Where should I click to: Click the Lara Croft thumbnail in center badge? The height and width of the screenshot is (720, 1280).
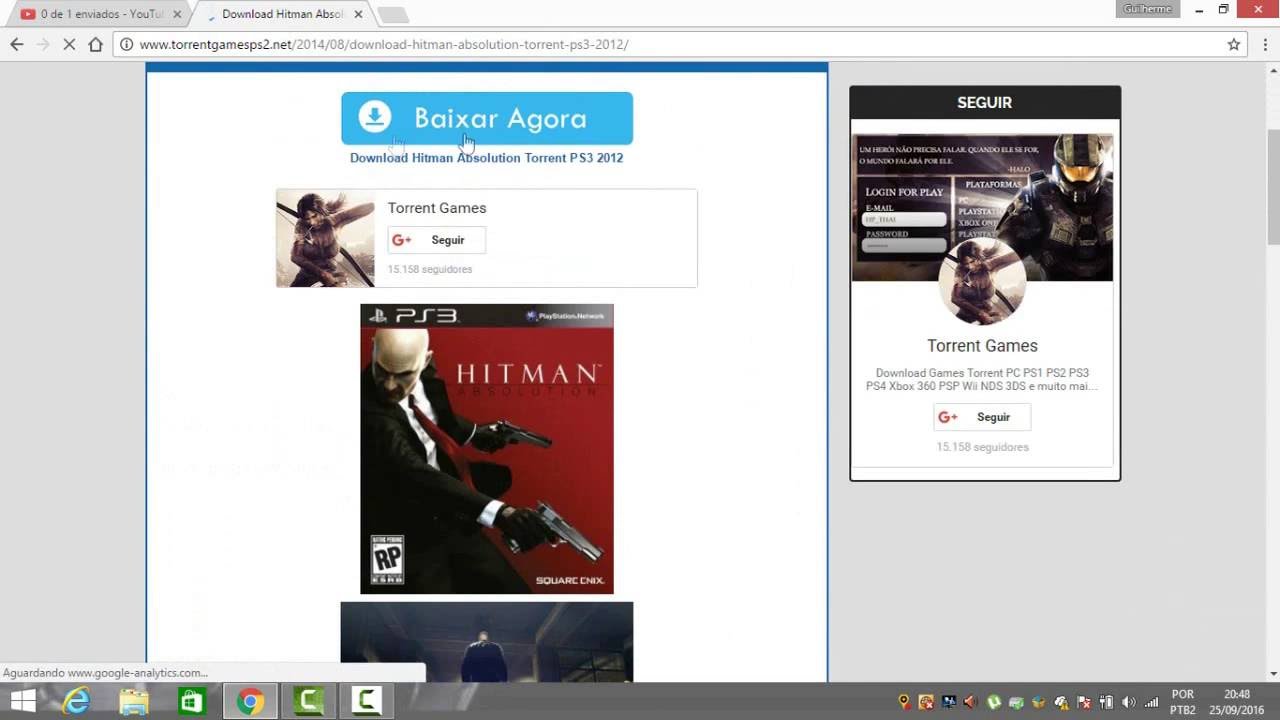coord(325,238)
